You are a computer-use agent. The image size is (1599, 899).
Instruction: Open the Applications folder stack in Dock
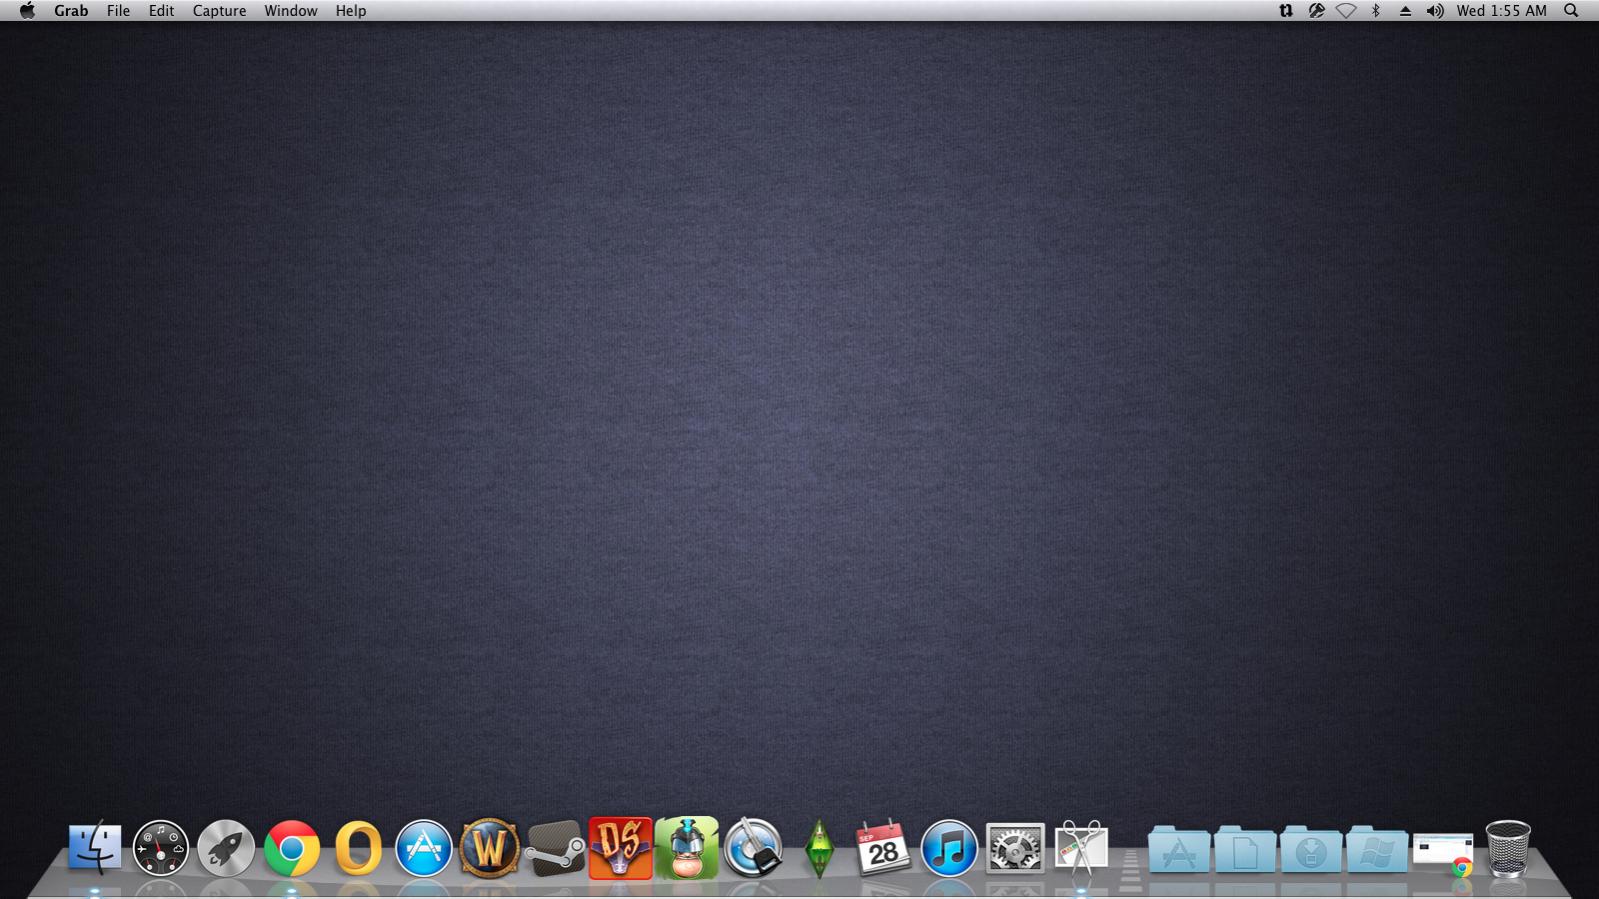point(1179,849)
